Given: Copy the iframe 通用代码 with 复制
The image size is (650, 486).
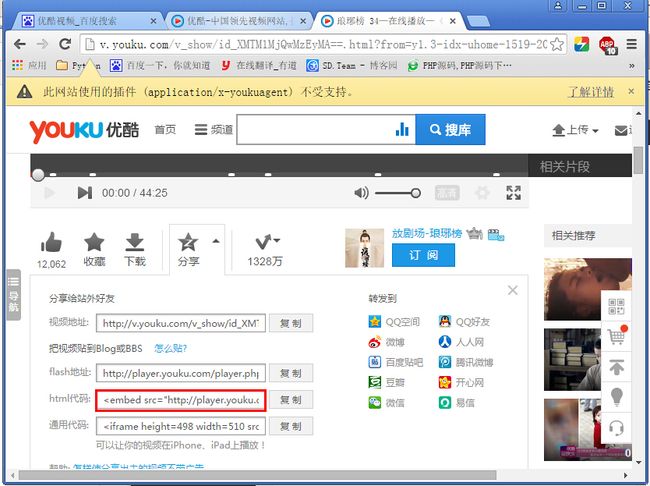Looking at the screenshot, I should [291, 426].
